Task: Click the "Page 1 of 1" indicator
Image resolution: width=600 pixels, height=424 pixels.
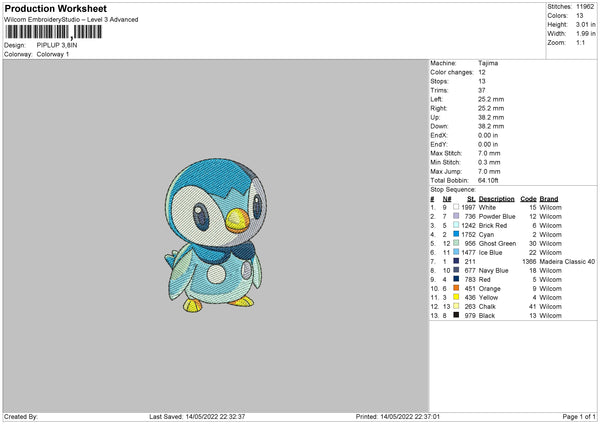Action: tap(579, 417)
